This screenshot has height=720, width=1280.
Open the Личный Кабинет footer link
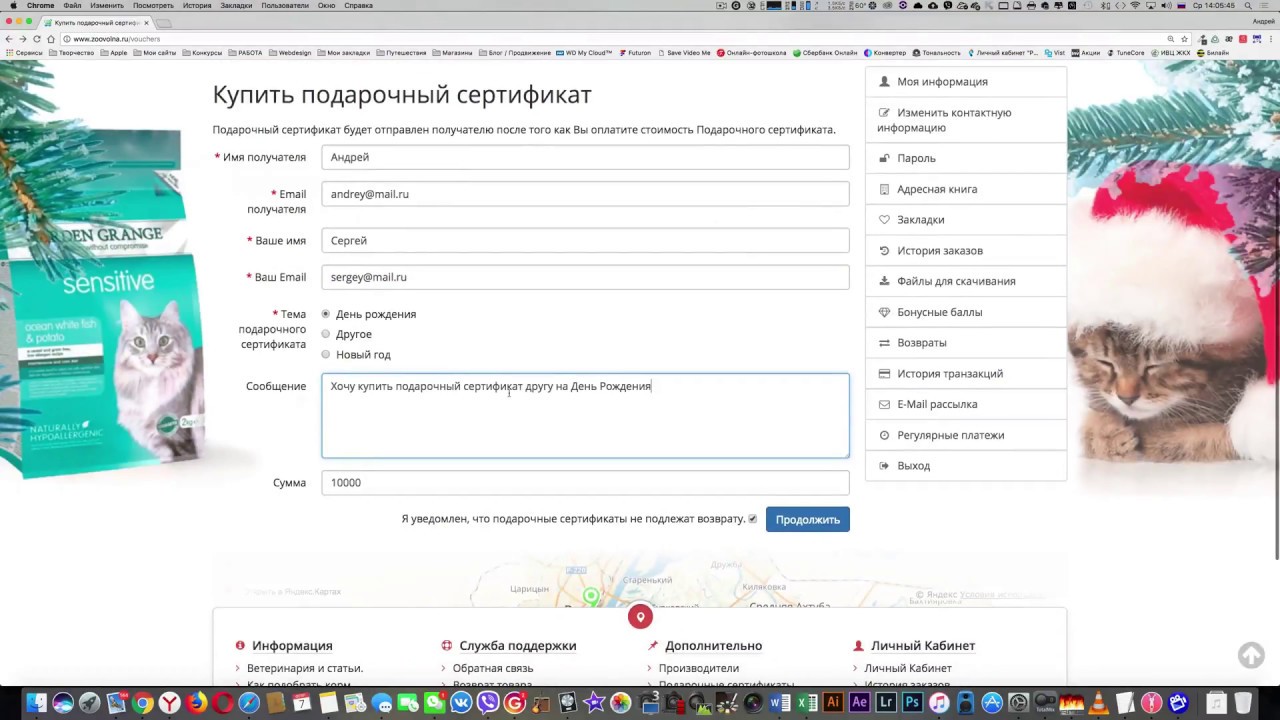tap(908, 668)
